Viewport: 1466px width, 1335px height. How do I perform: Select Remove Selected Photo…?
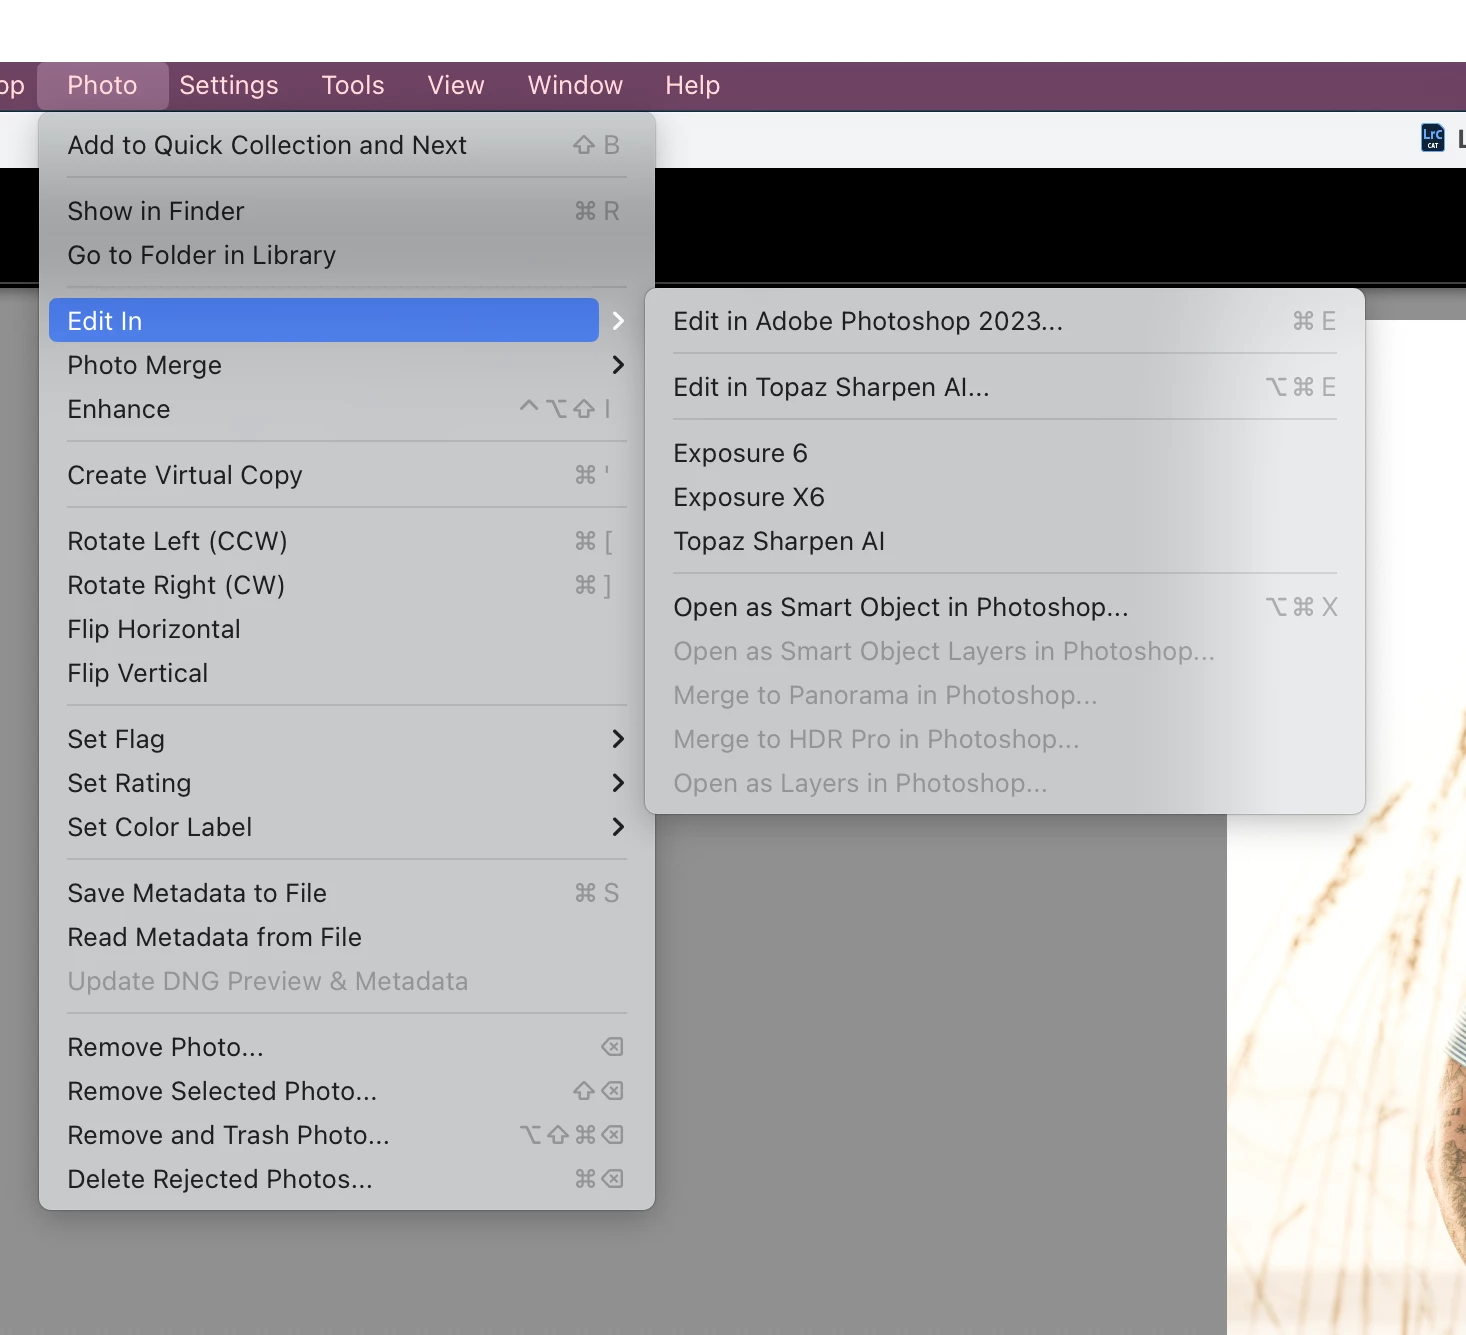tap(346, 1091)
